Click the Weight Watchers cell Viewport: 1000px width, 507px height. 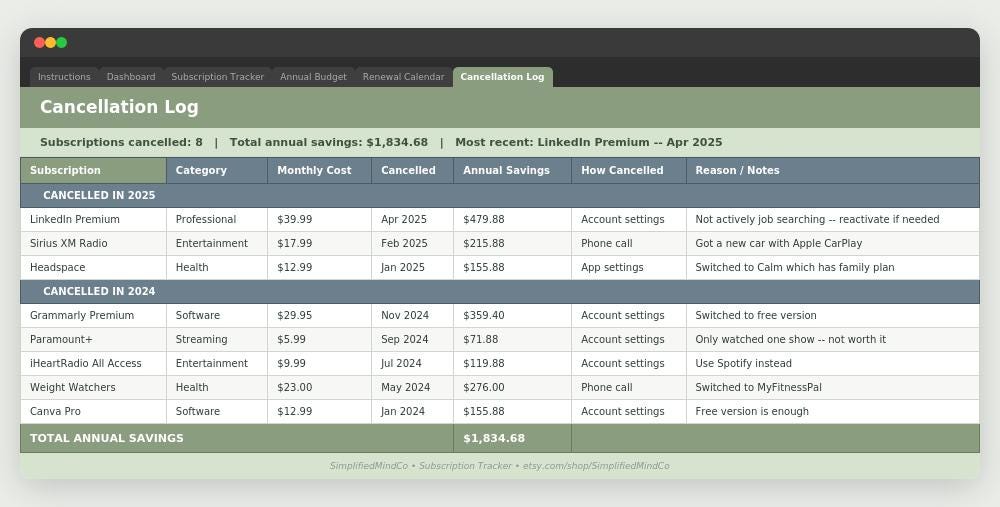pyautogui.click(x=93, y=388)
